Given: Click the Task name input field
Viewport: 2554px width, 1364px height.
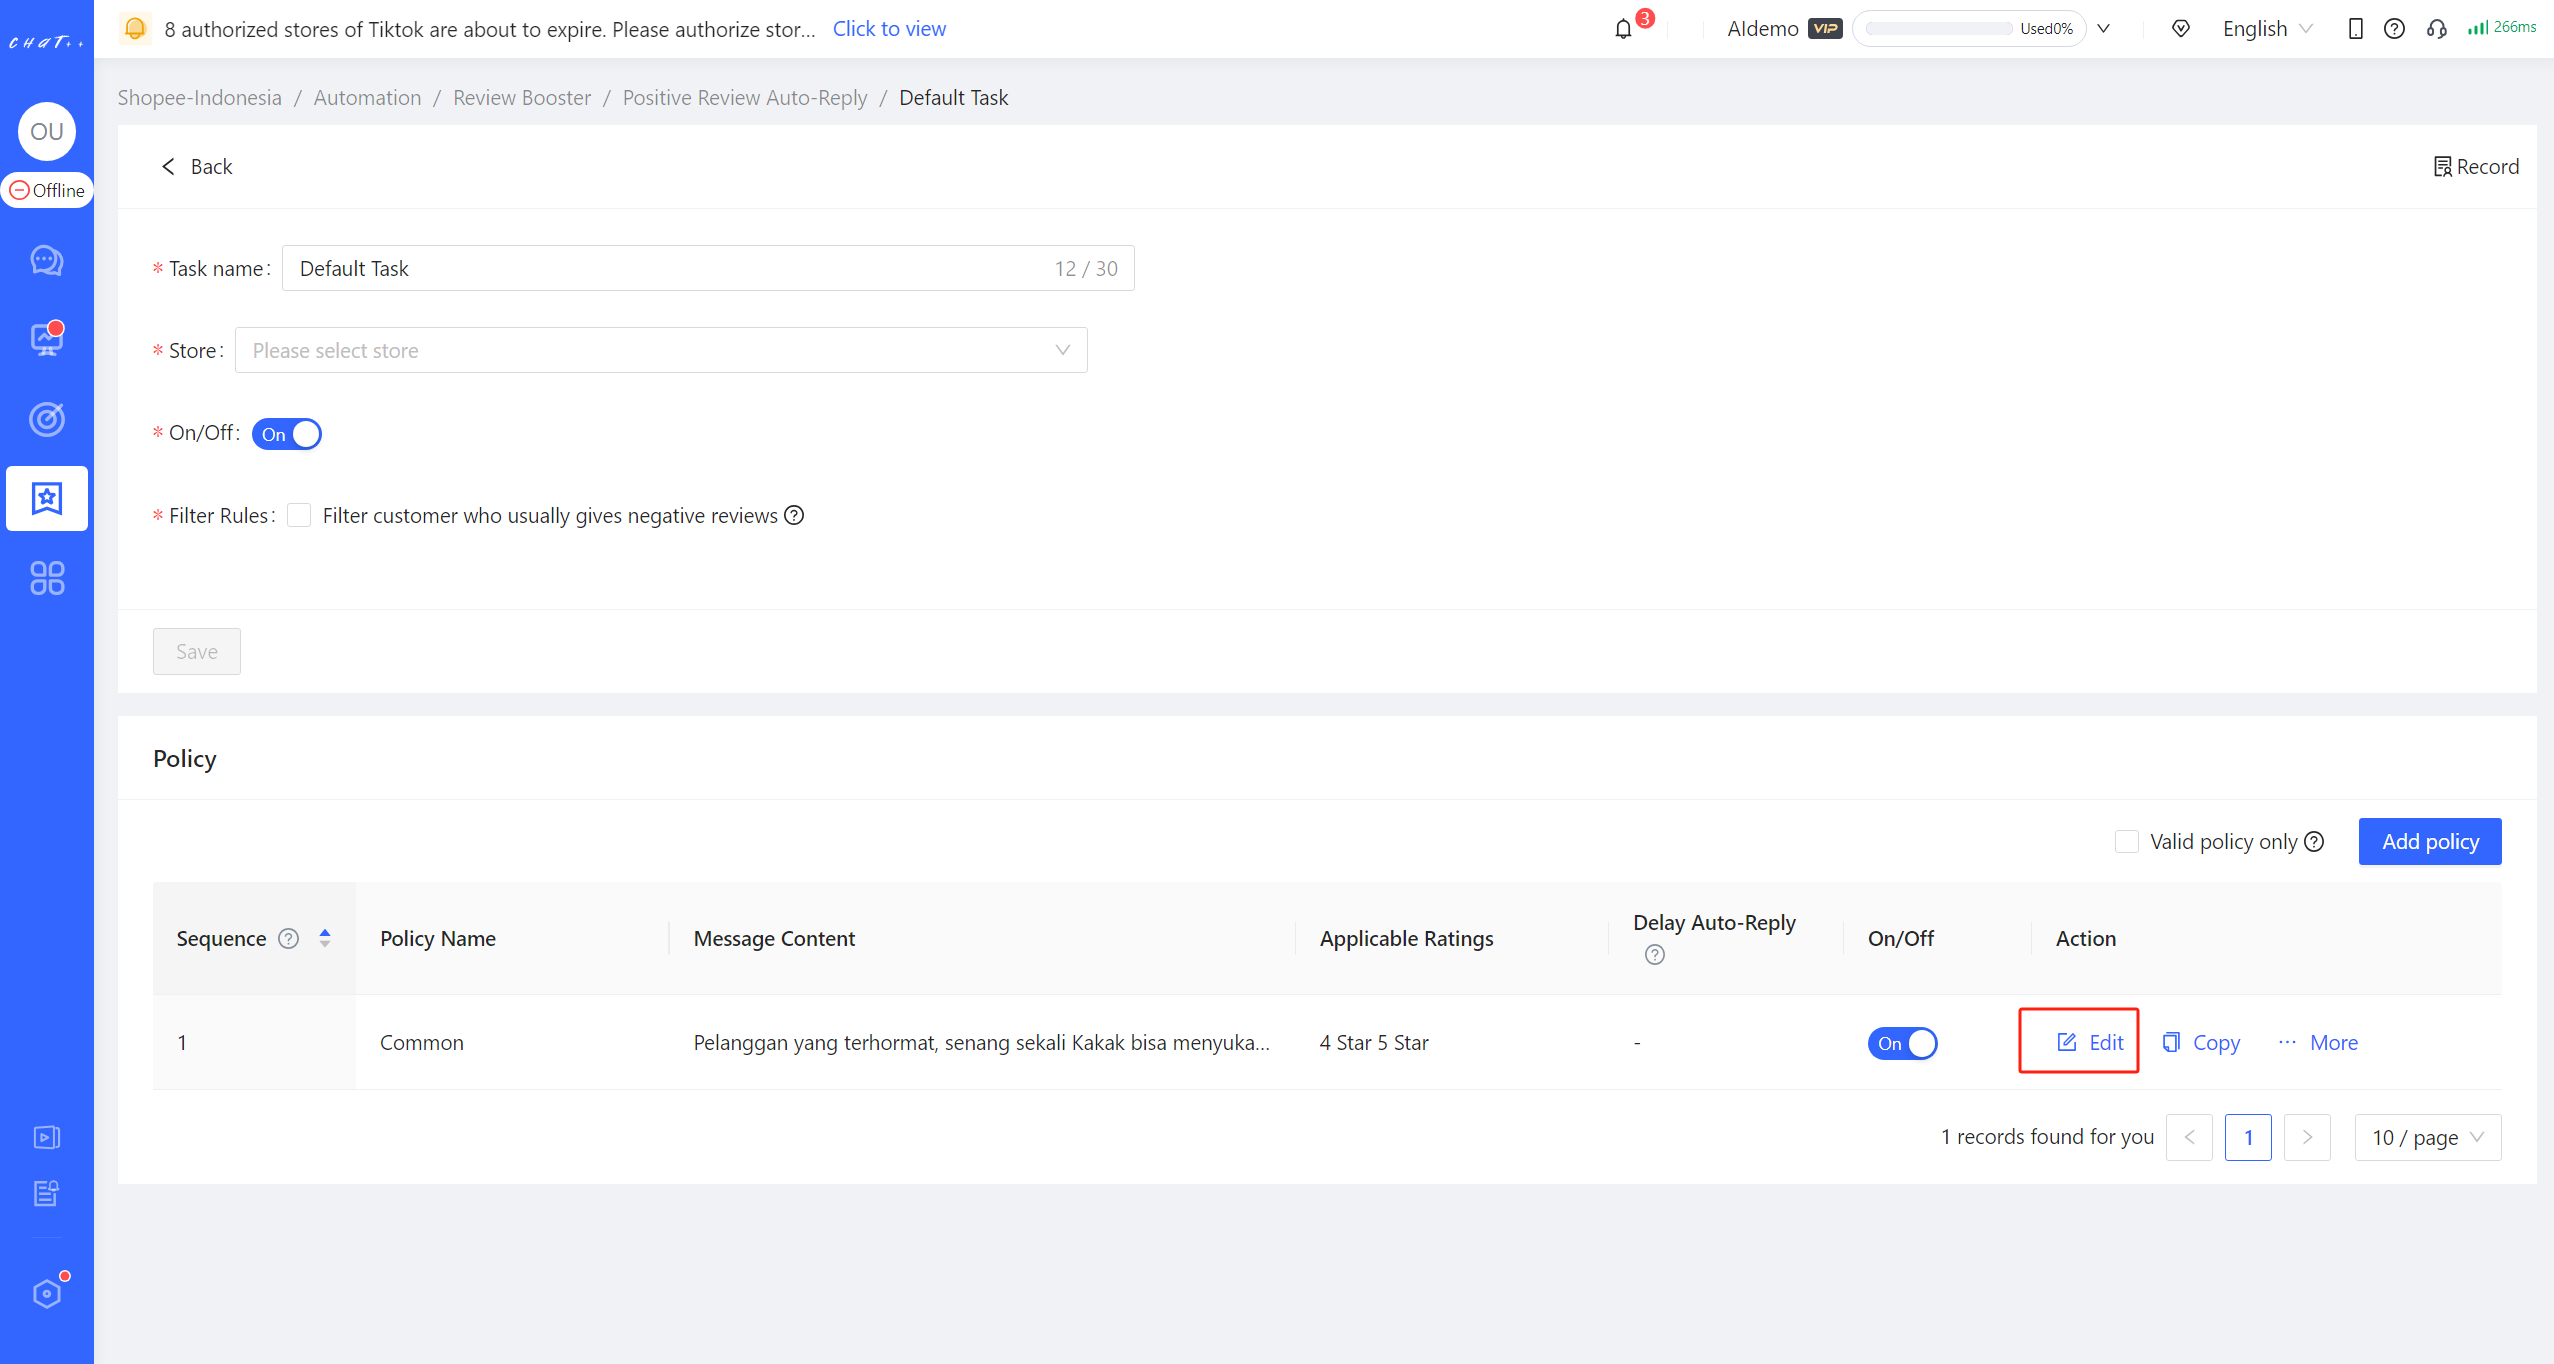Looking at the screenshot, I should point(708,268).
